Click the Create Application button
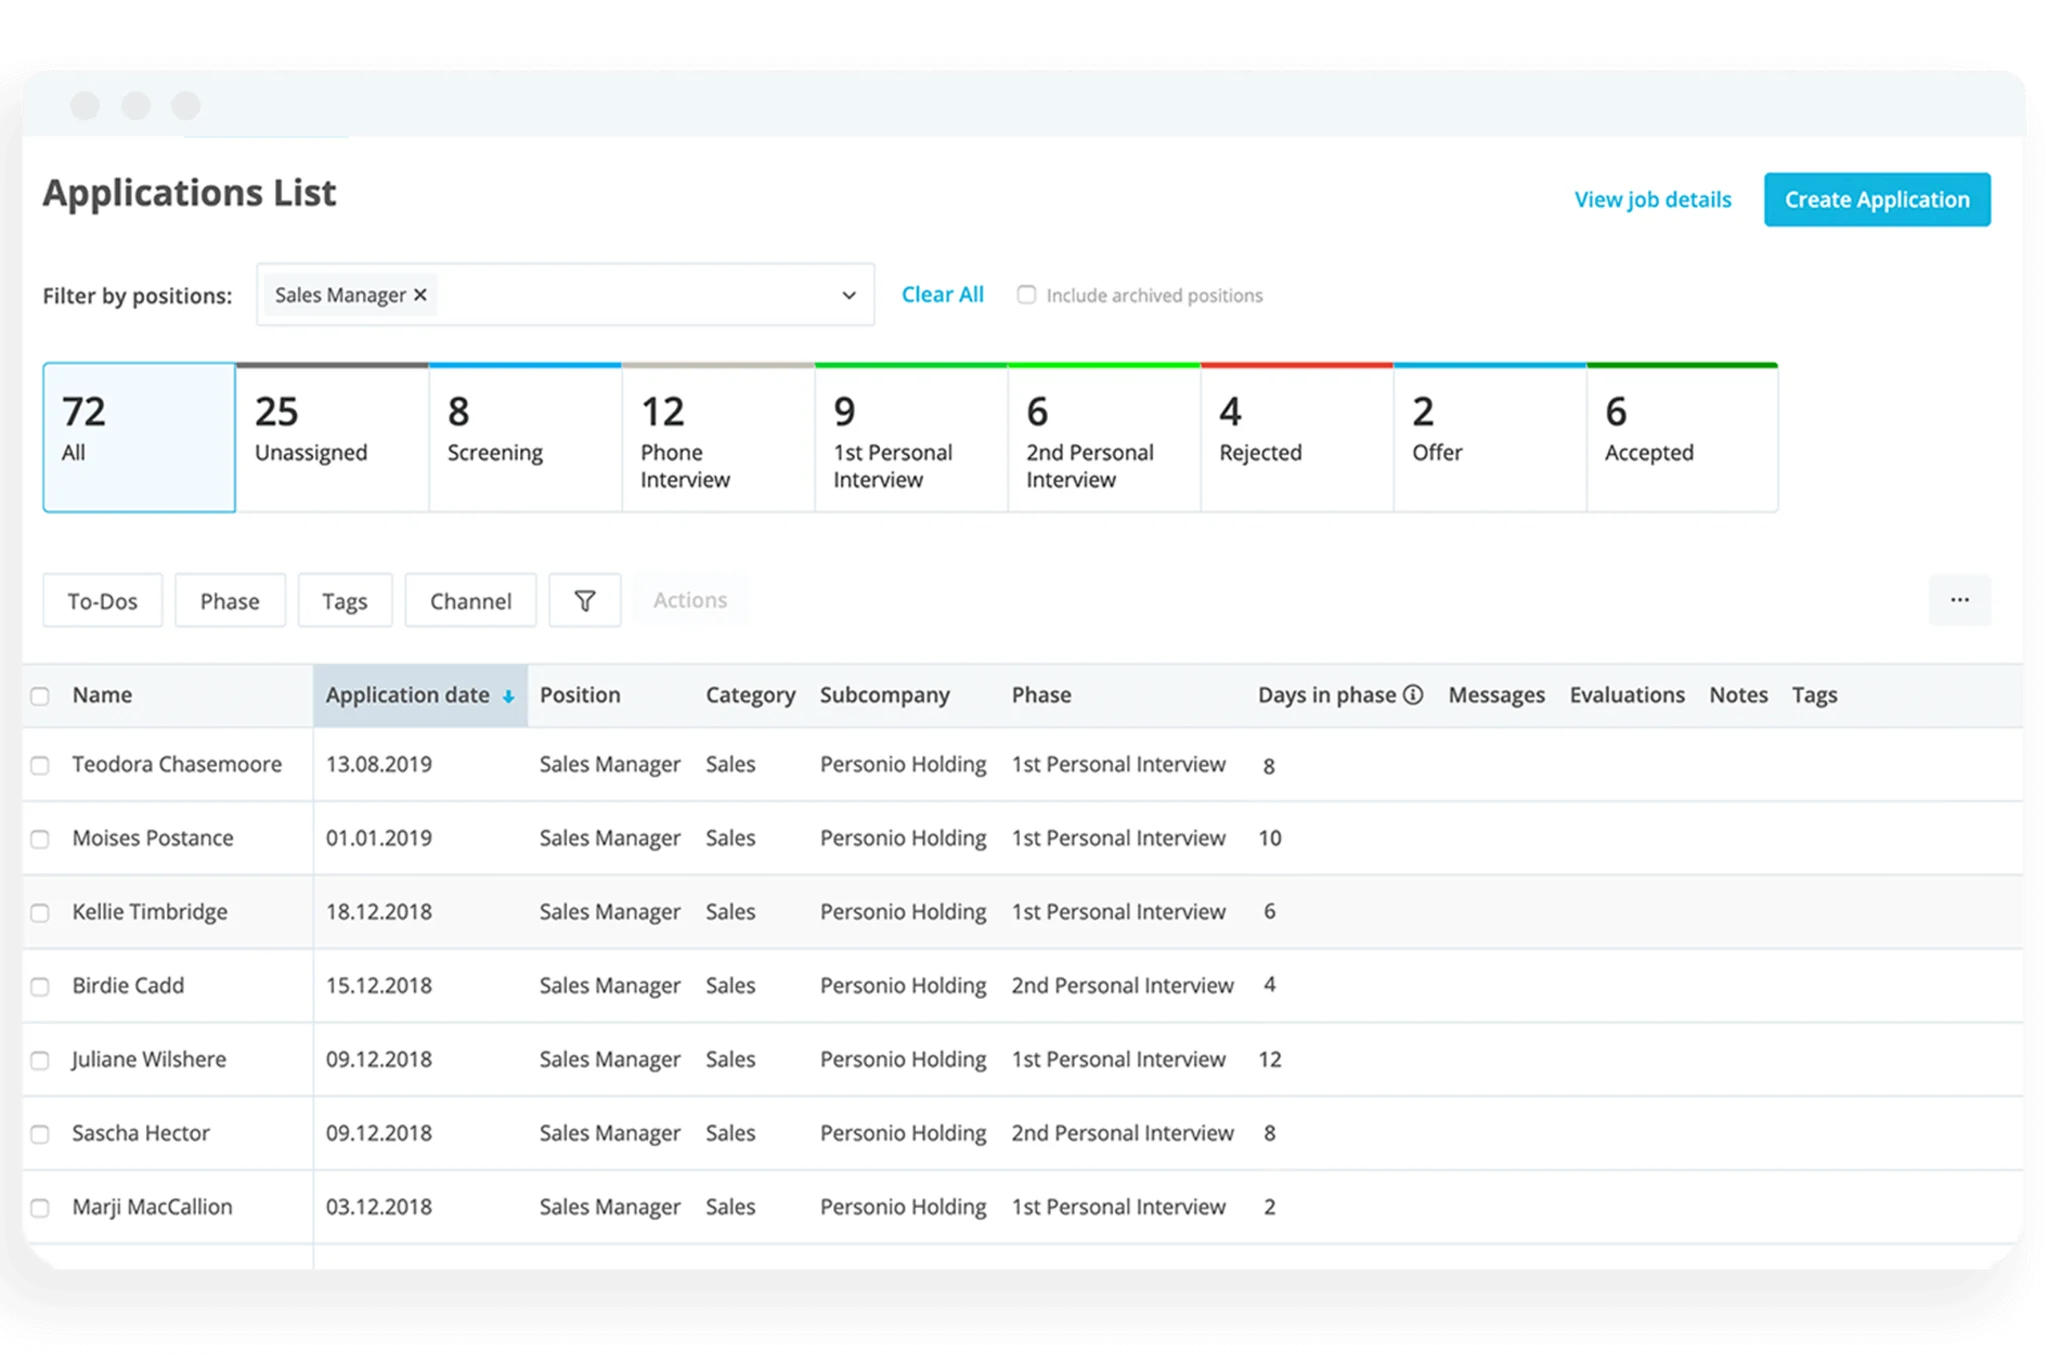 [1876, 200]
